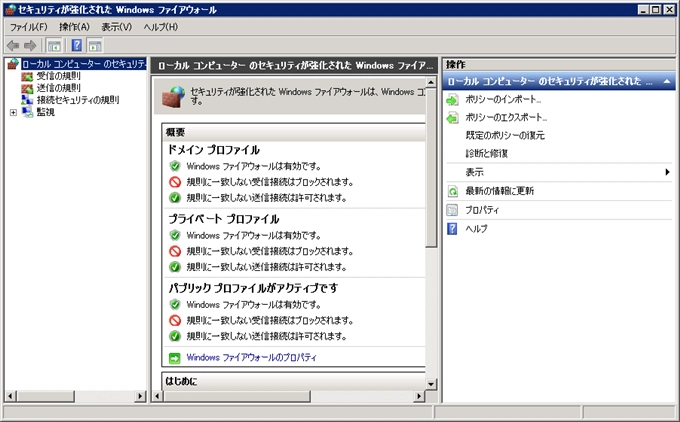Image resolution: width=680 pixels, height=422 pixels.
Task: Click the green check icon under プライベート プロファイル
Action: [175, 267]
